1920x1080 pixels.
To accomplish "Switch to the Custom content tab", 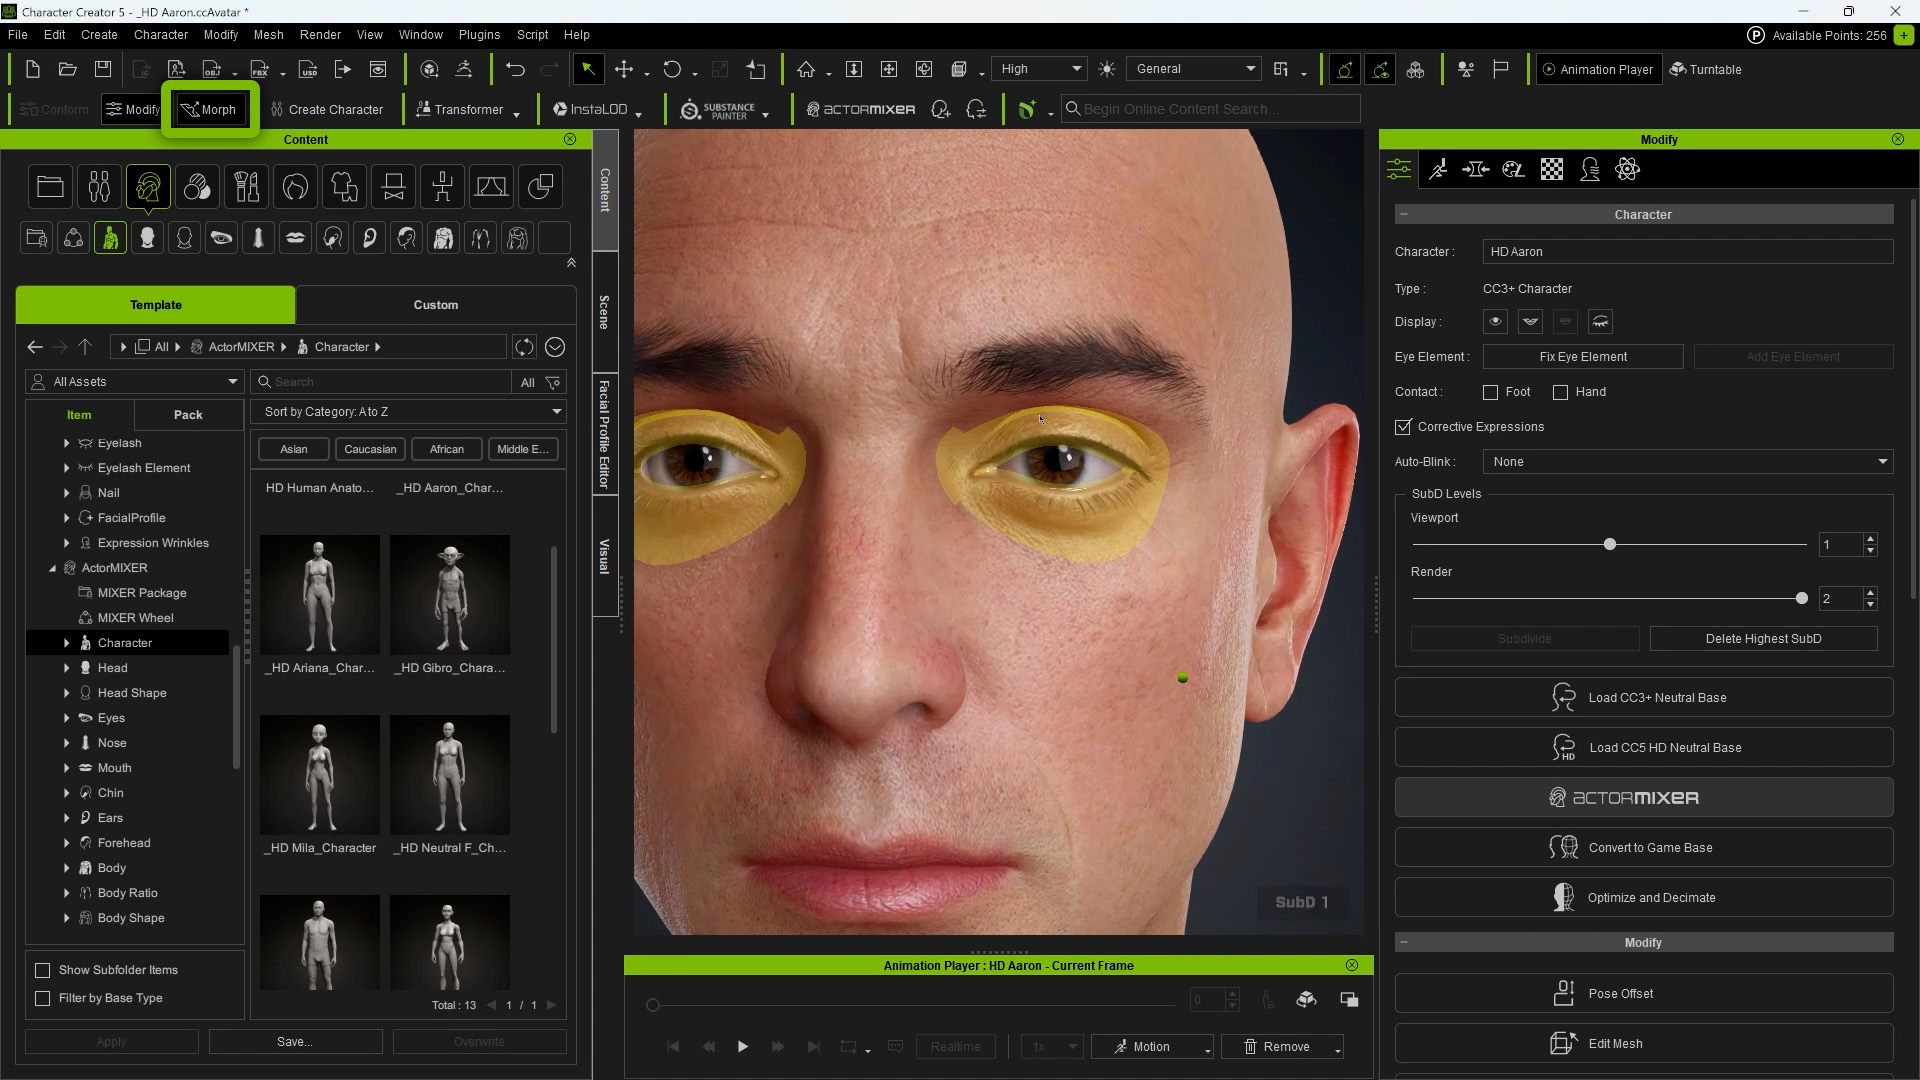I will click(x=435, y=305).
